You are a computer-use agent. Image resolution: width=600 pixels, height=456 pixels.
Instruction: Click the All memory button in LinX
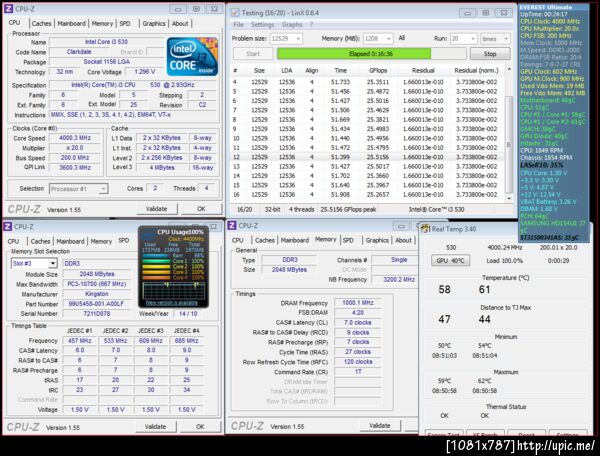[401, 38]
